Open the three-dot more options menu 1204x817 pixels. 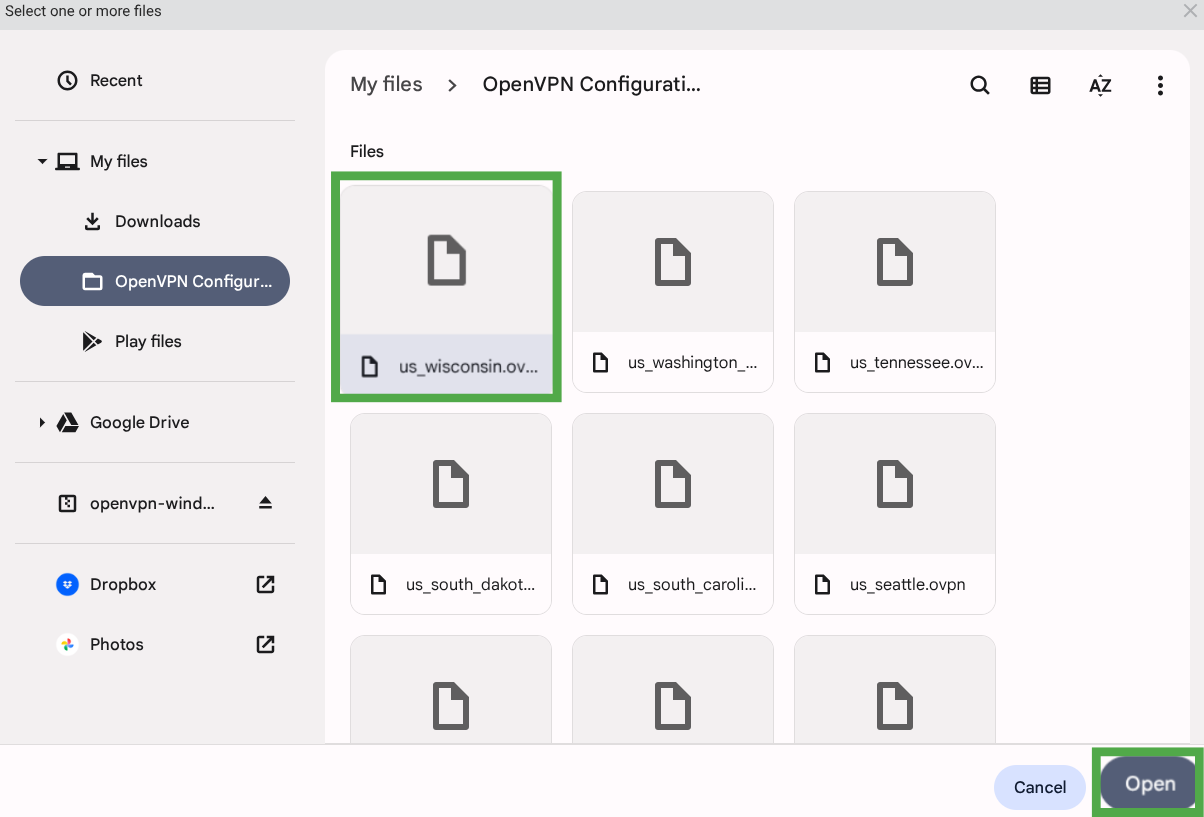(1160, 85)
